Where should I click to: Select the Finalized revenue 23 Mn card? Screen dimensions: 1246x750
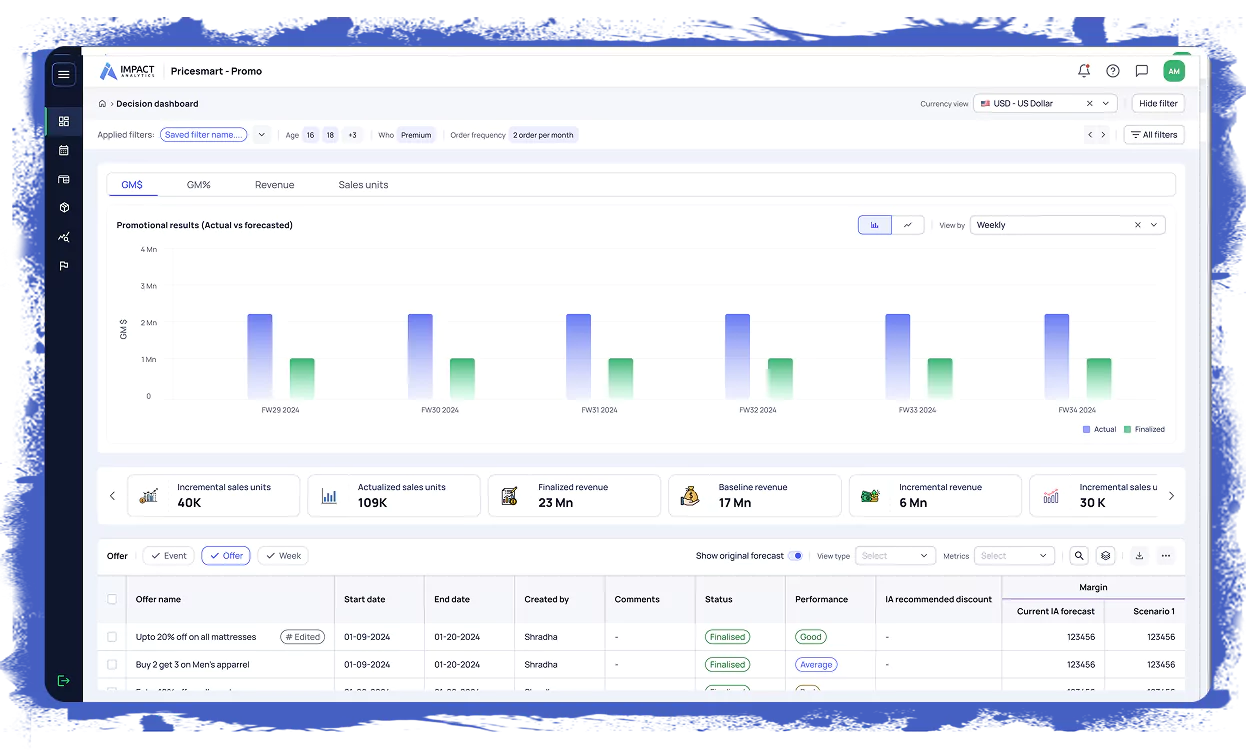click(574, 495)
